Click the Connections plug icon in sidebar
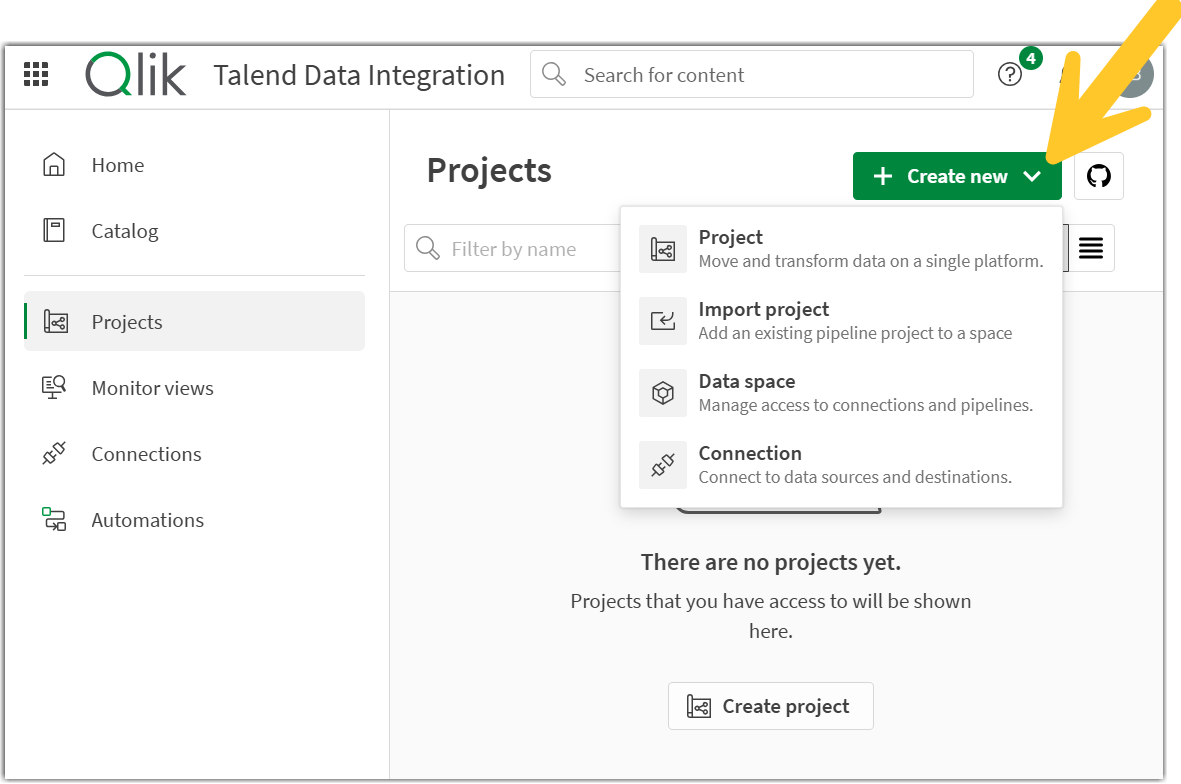 (54, 453)
